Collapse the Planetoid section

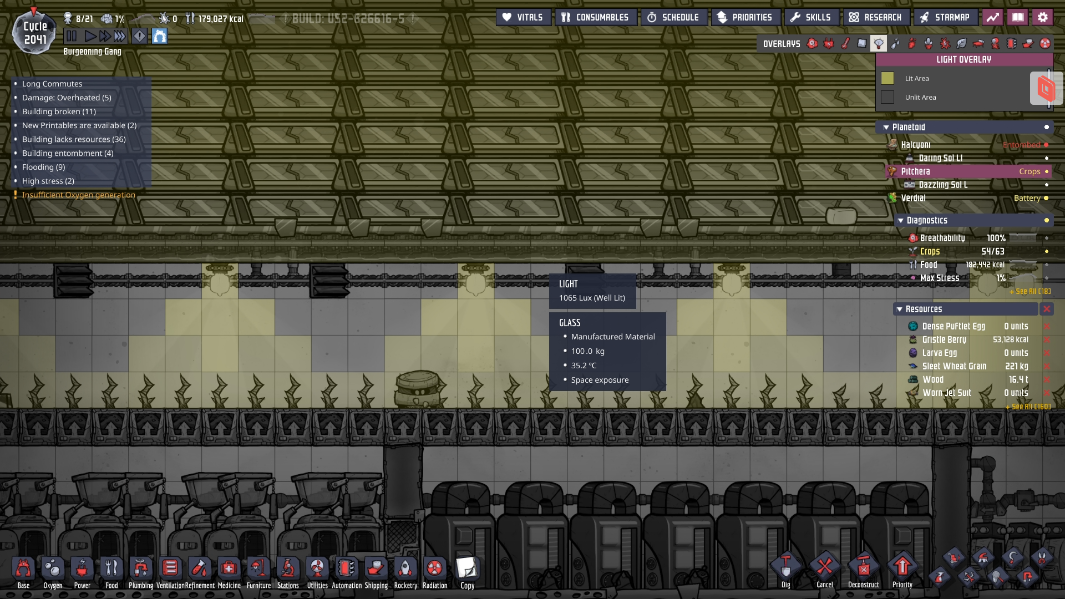(x=888, y=127)
